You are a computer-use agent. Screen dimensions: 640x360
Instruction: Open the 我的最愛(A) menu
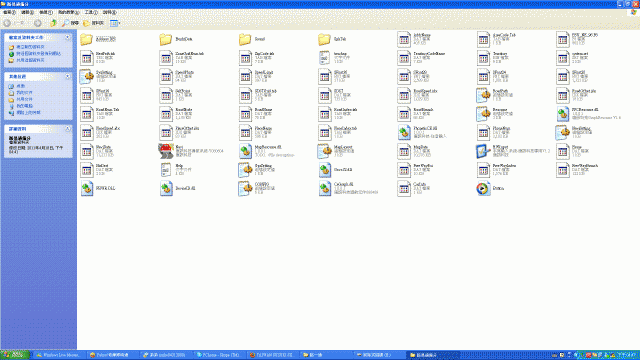click(69, 13)
